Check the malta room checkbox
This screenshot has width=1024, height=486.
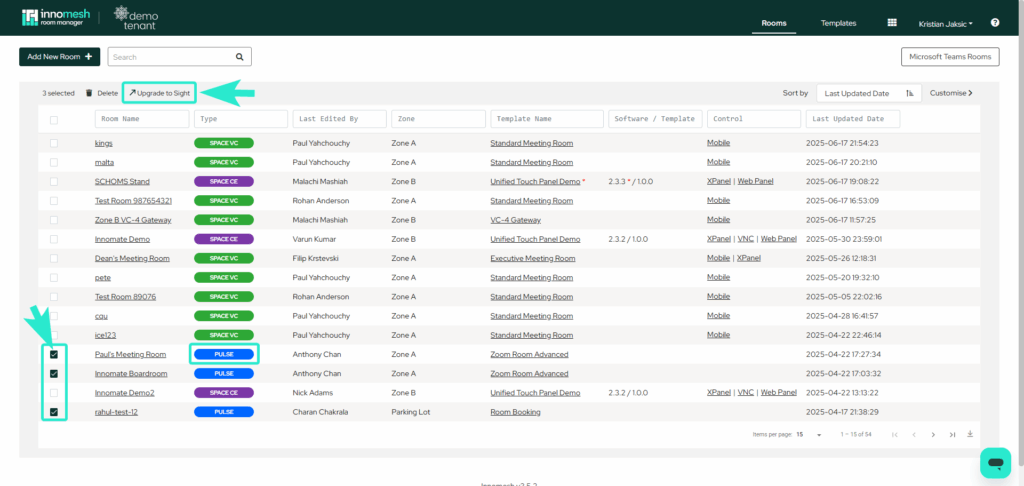(54, 162)
